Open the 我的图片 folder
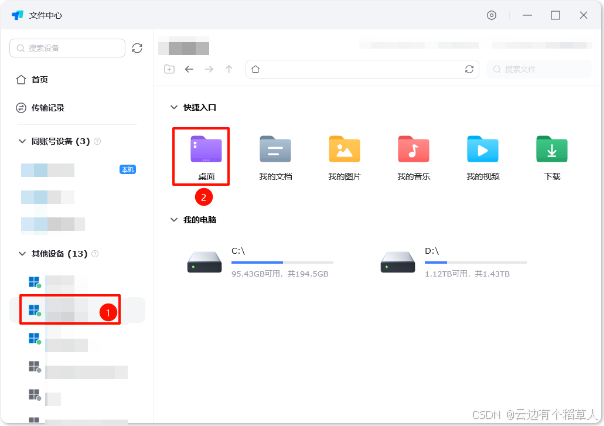 coord(344,157)
